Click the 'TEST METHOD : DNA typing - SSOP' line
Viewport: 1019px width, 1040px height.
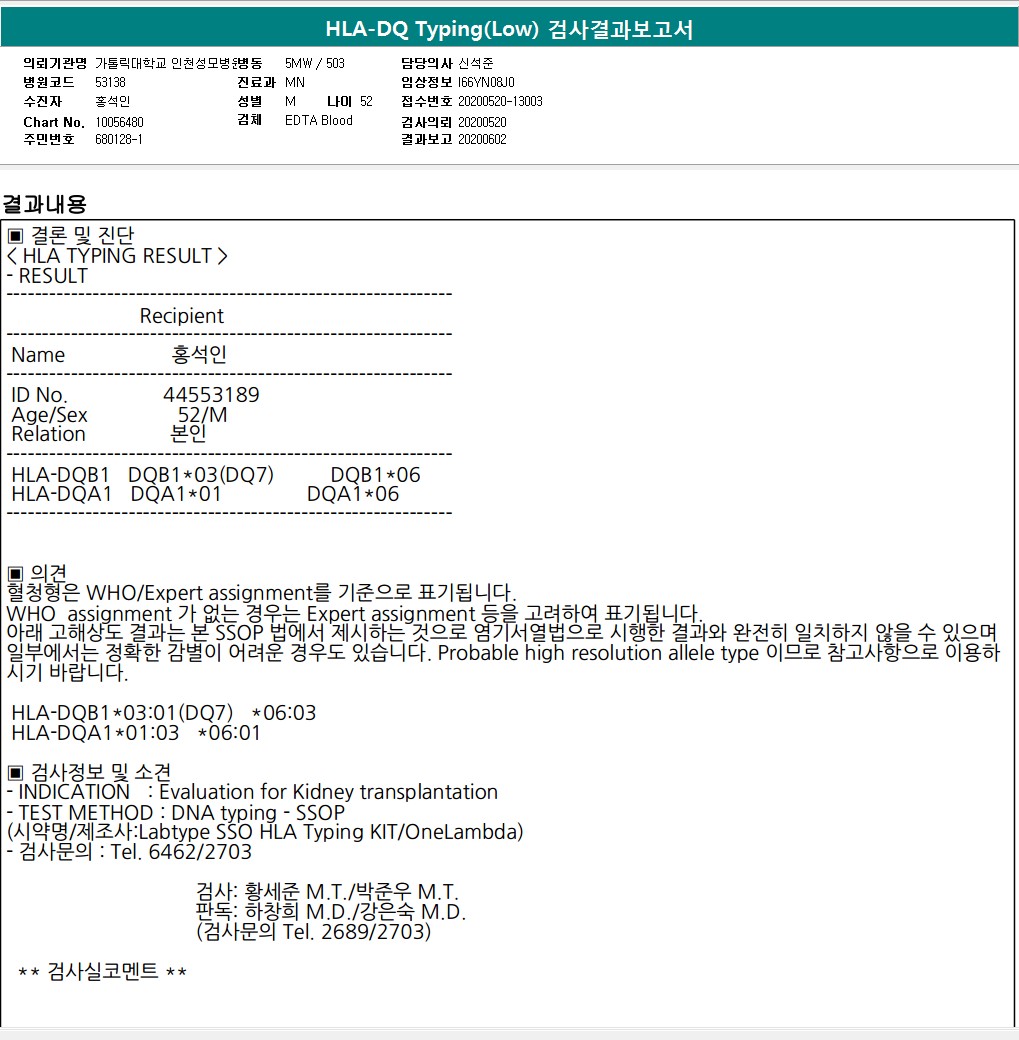[x=176, y=812]
